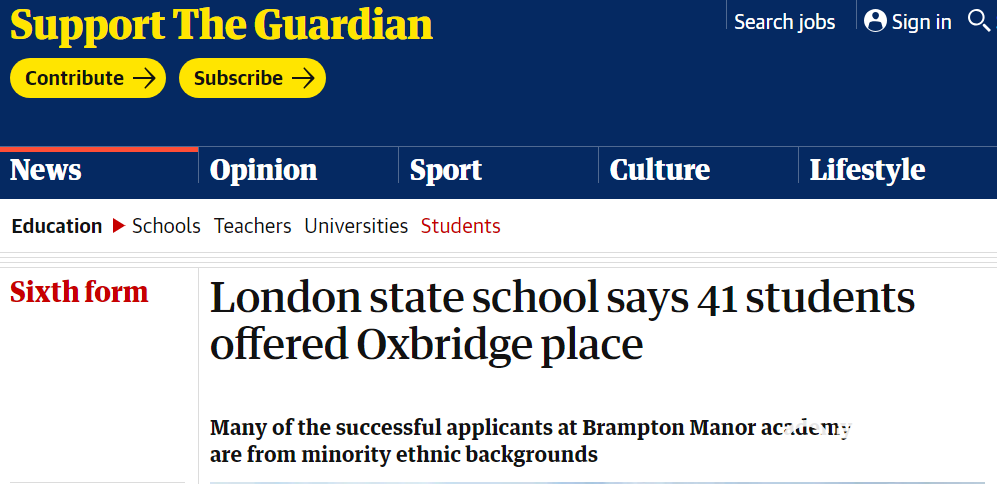Click the red triangle next to Education
This screenshot has width=997, height=484.
(118, 226)
